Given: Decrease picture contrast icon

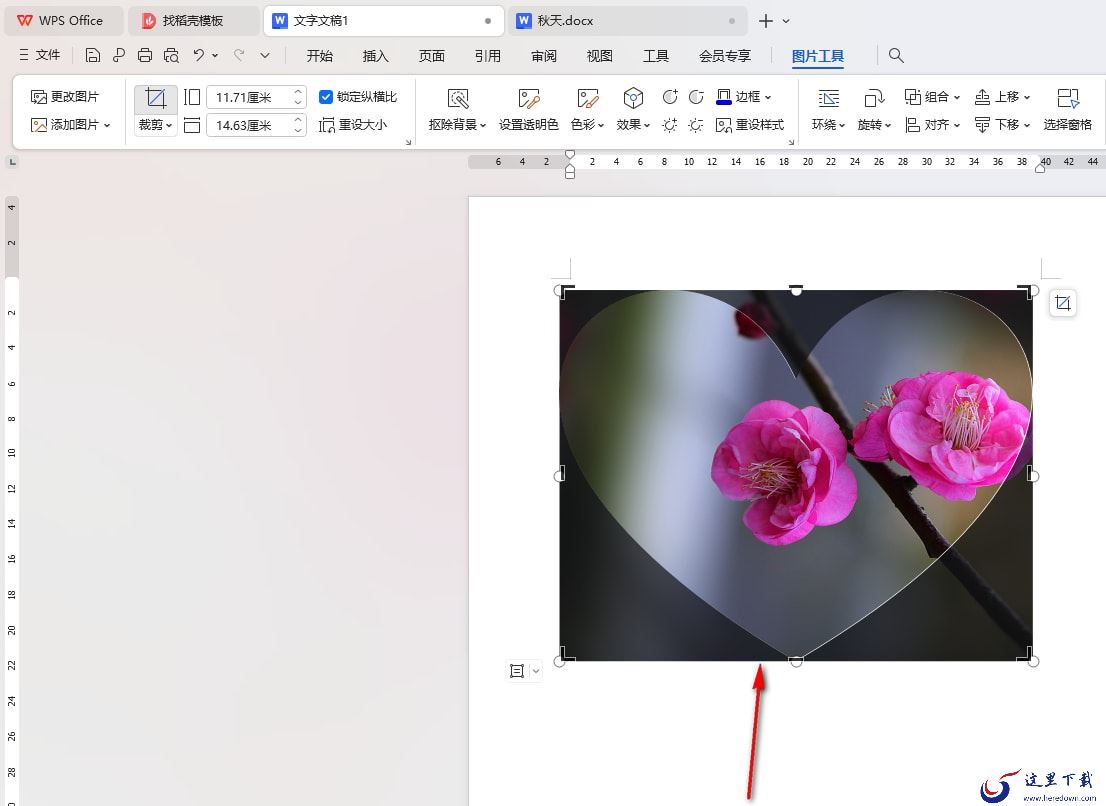Looking at the screenshot, I should [x=696, y=97].
